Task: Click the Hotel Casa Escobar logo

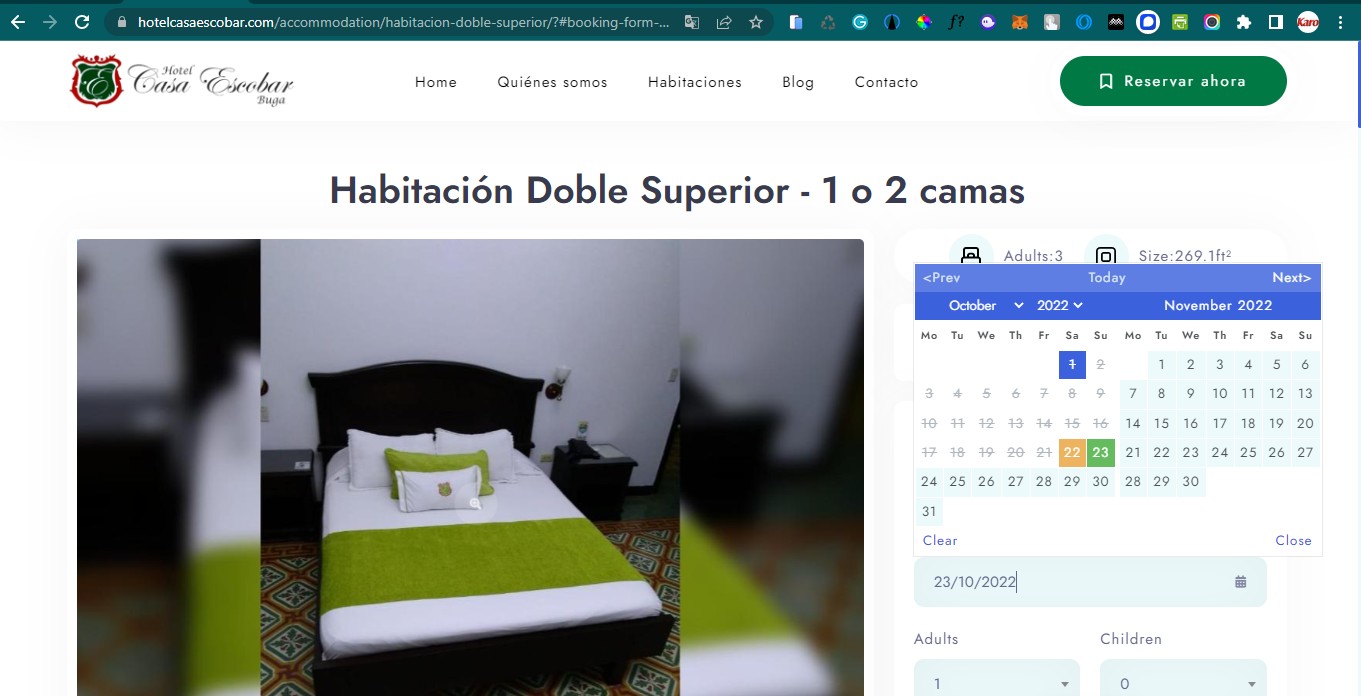Action: tap(178, 81)
